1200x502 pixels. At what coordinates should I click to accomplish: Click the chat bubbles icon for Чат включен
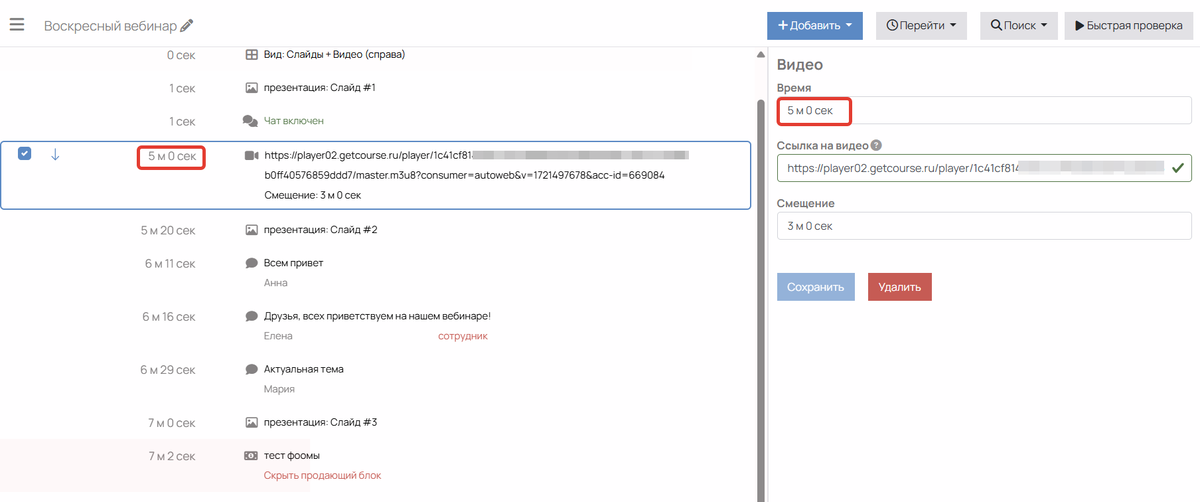click(x=250, y=121)
